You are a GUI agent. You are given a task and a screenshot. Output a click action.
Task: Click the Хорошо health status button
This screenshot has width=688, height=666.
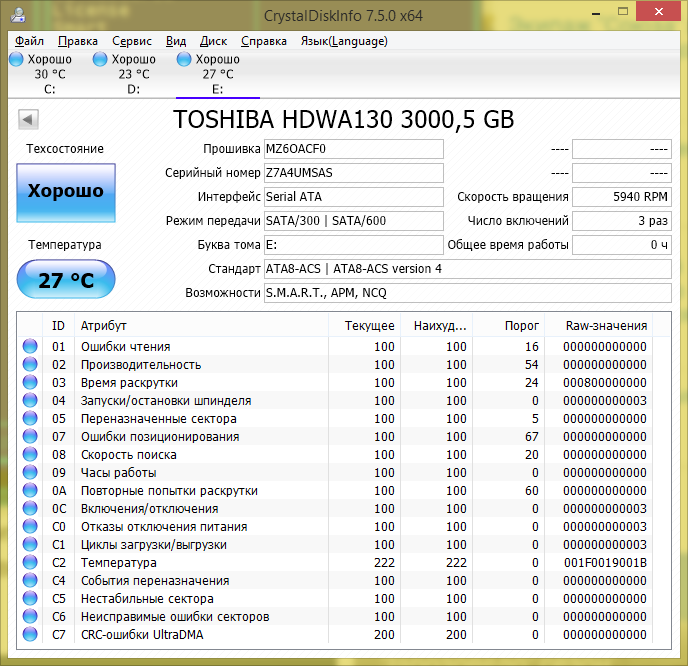coord(66,193)
